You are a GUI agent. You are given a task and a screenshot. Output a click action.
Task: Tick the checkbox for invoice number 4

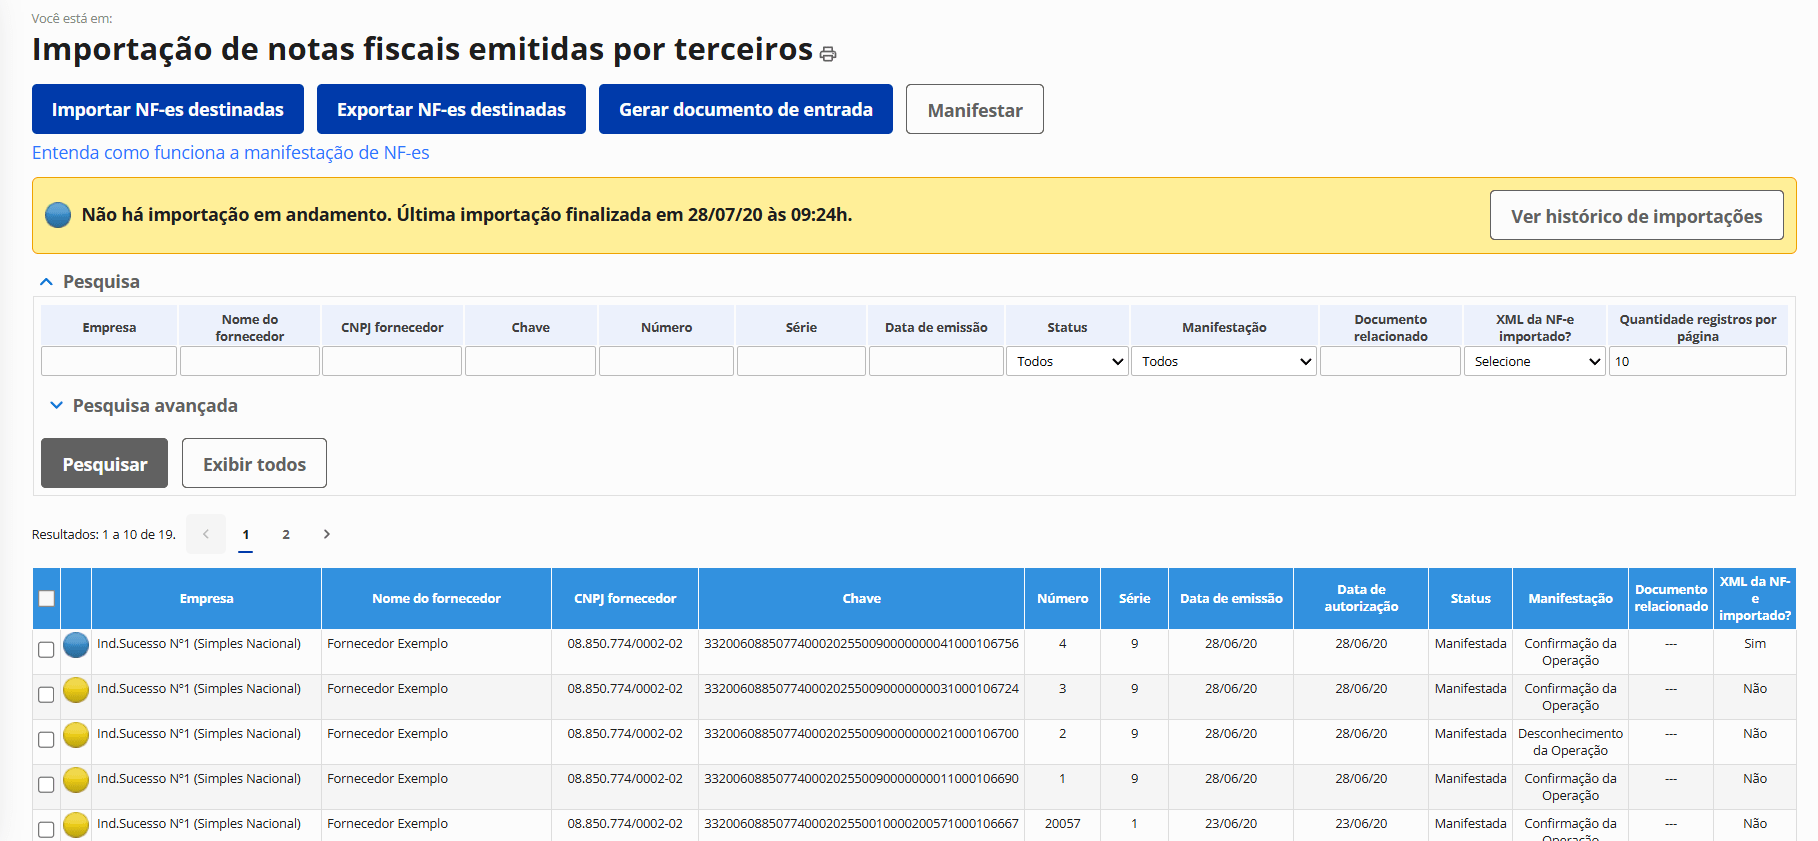(46, 650)
